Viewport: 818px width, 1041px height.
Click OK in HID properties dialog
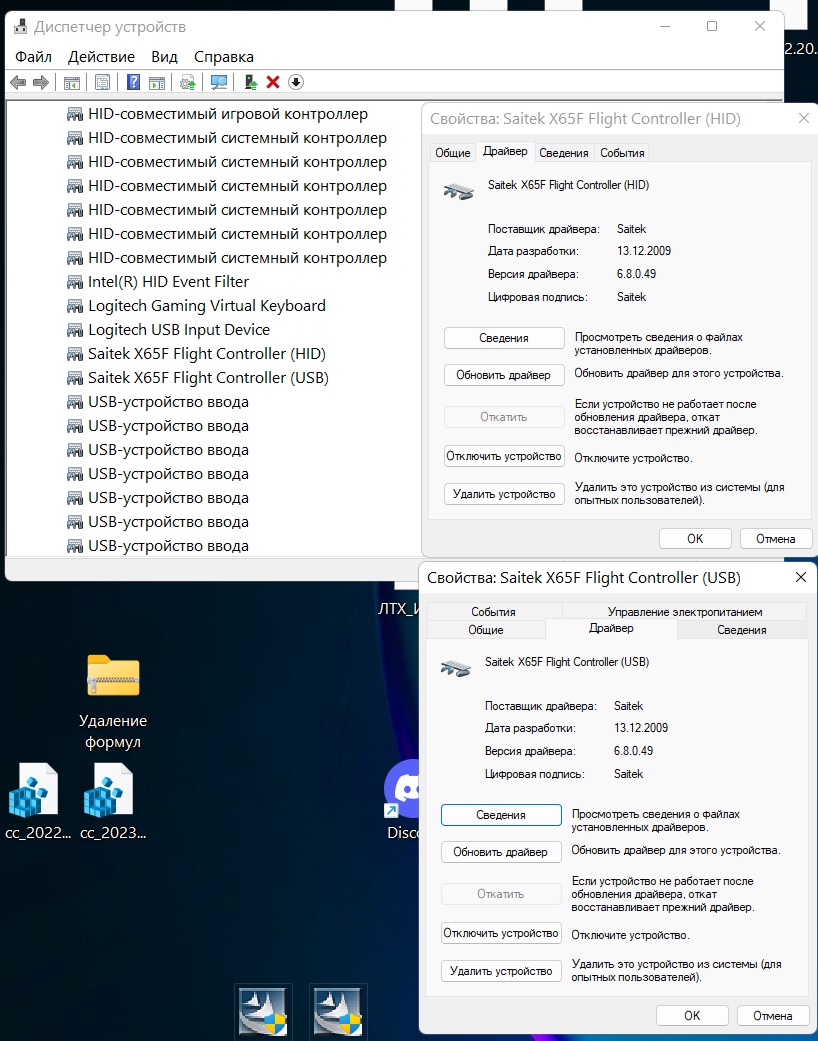coord(695,538)
